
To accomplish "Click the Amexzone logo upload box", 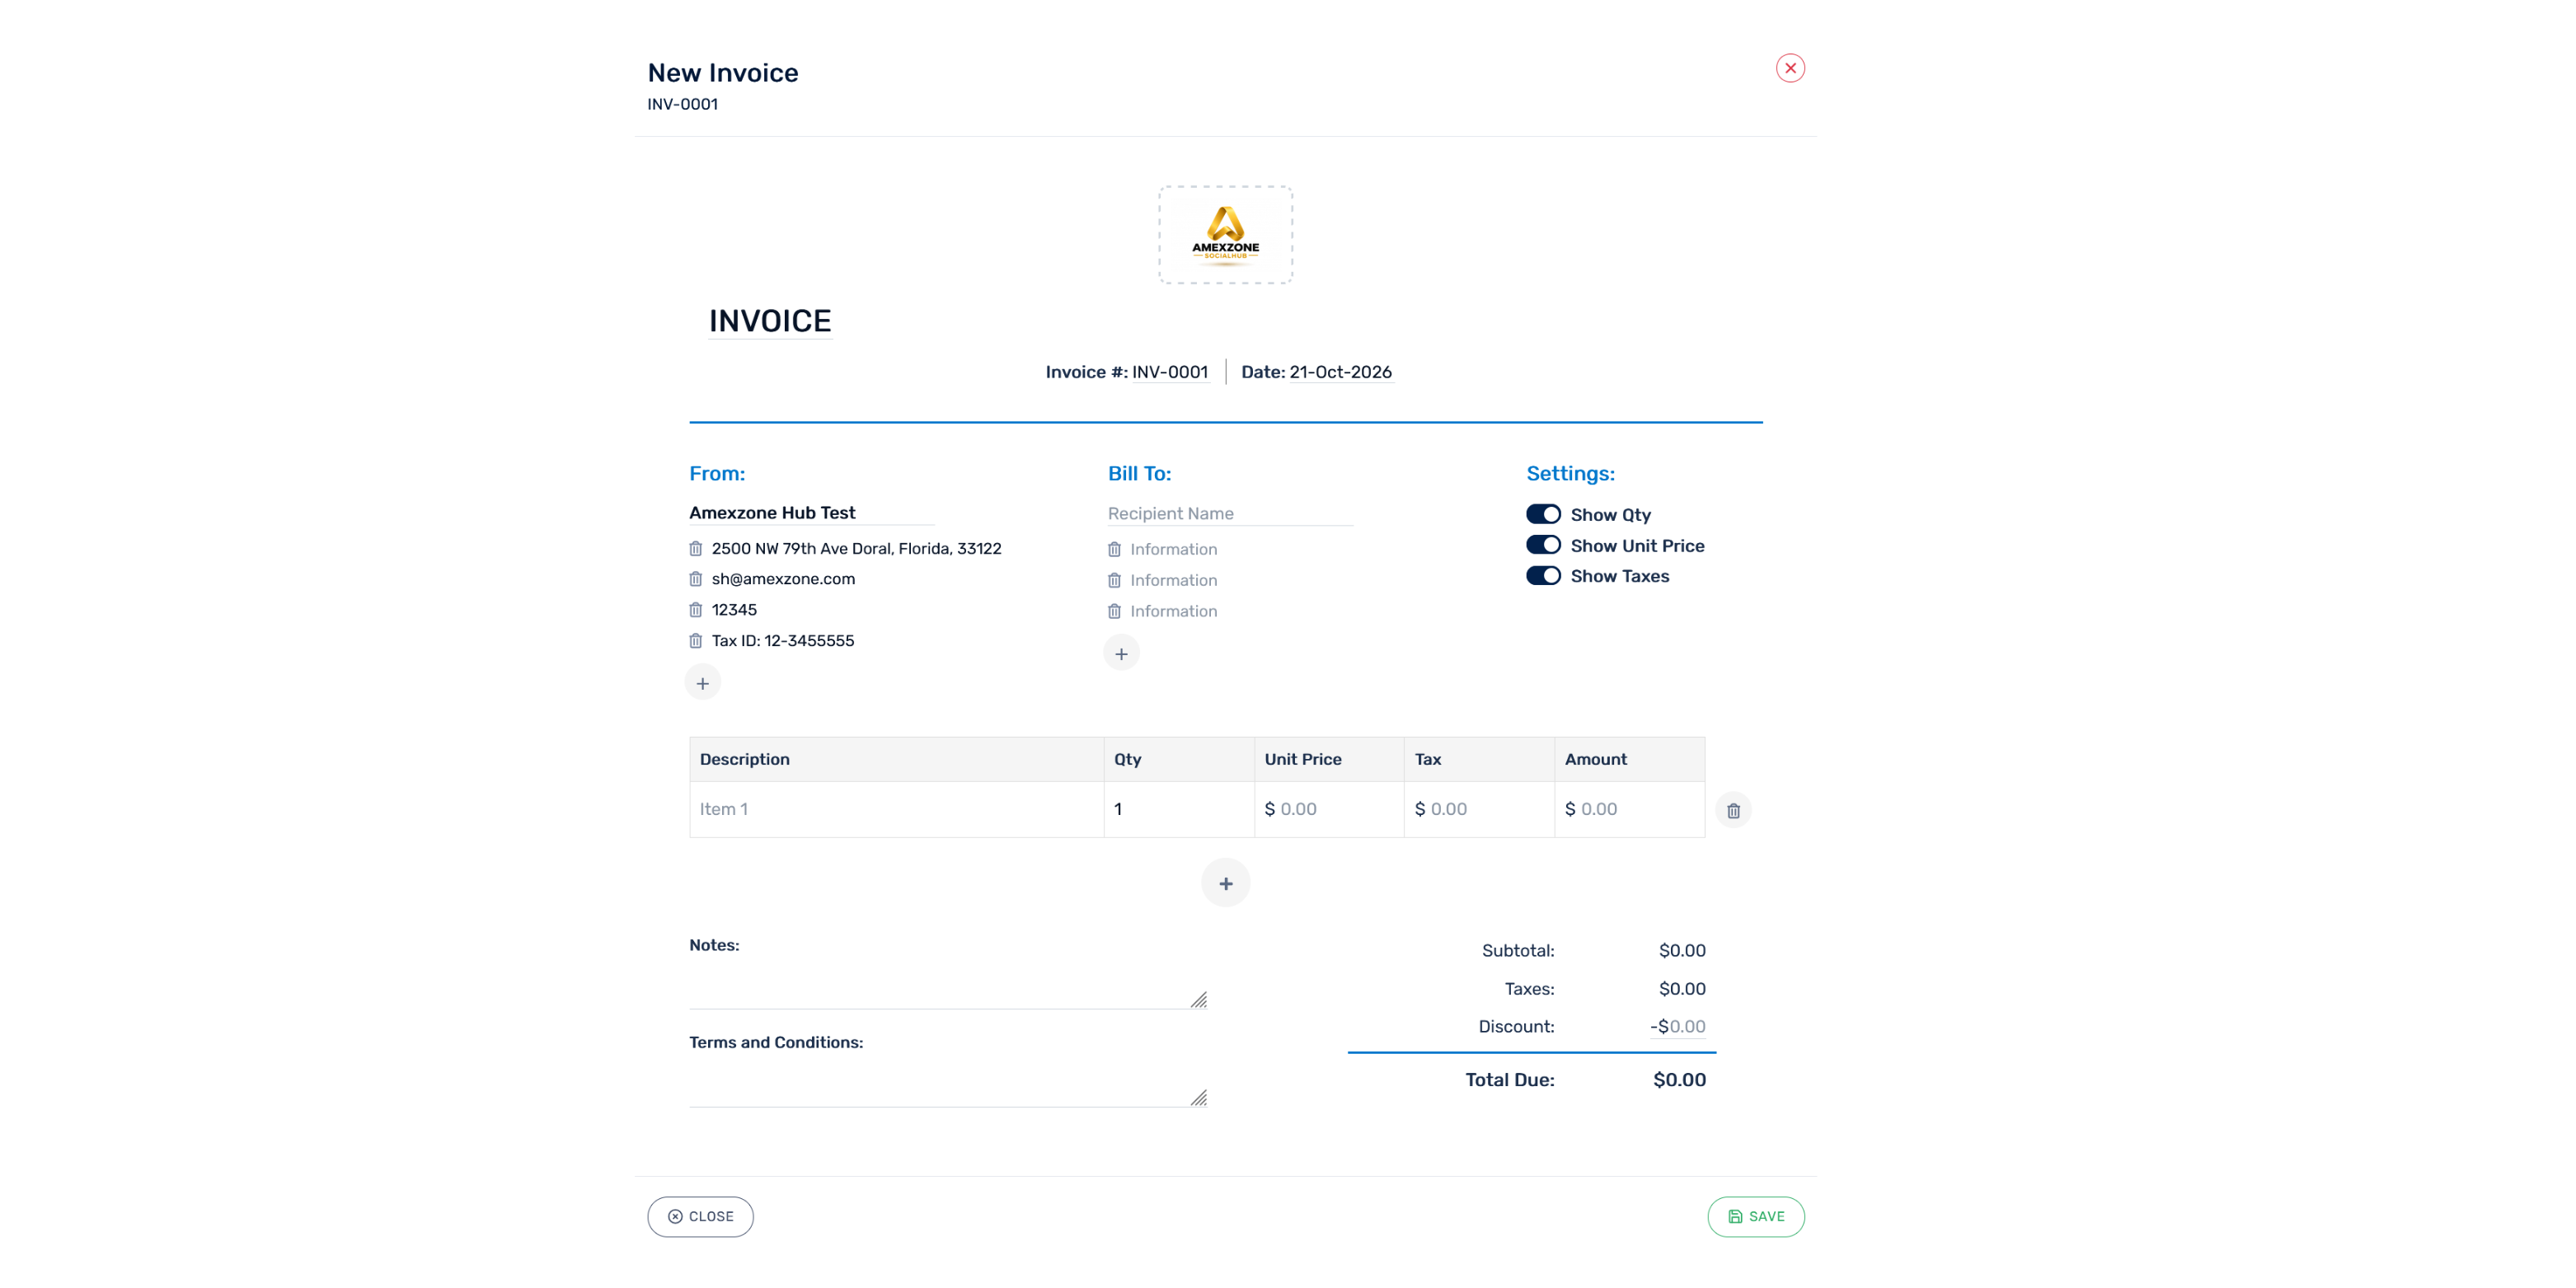I will click(x=1225, y=235).
